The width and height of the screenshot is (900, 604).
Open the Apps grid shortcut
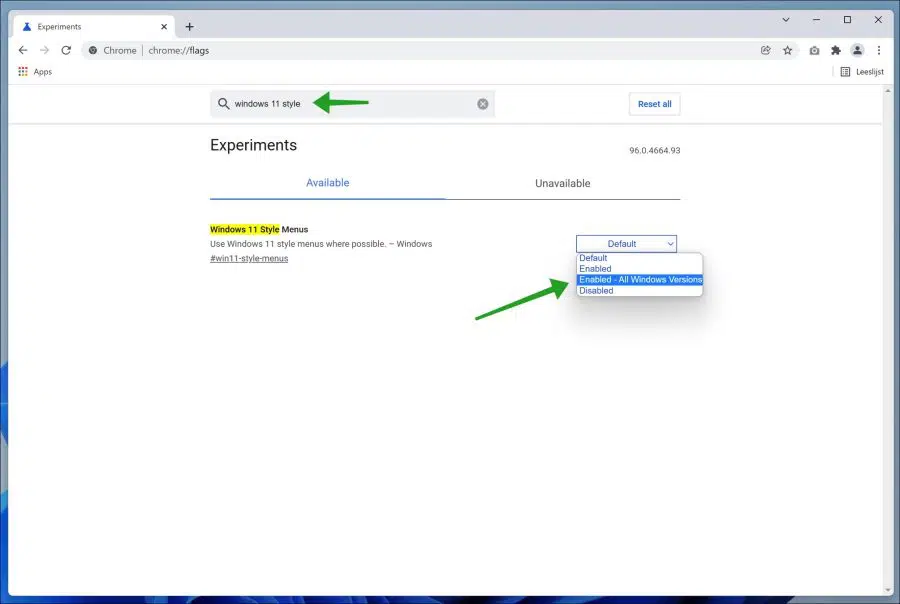(x=35, y=72)
